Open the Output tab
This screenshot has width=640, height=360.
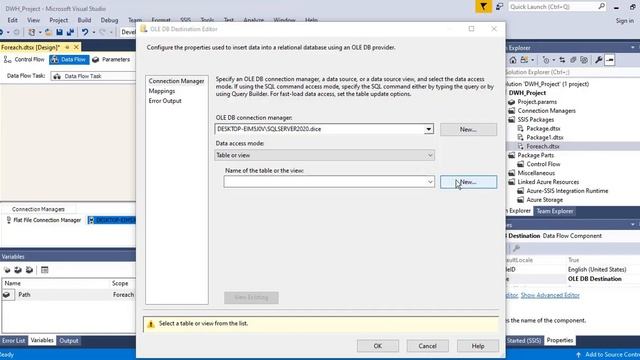point(69,341)
